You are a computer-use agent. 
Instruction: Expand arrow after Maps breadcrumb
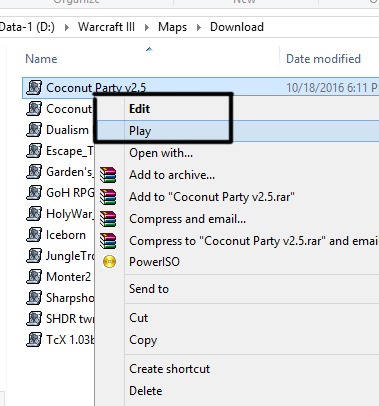(x=199, y=27)
